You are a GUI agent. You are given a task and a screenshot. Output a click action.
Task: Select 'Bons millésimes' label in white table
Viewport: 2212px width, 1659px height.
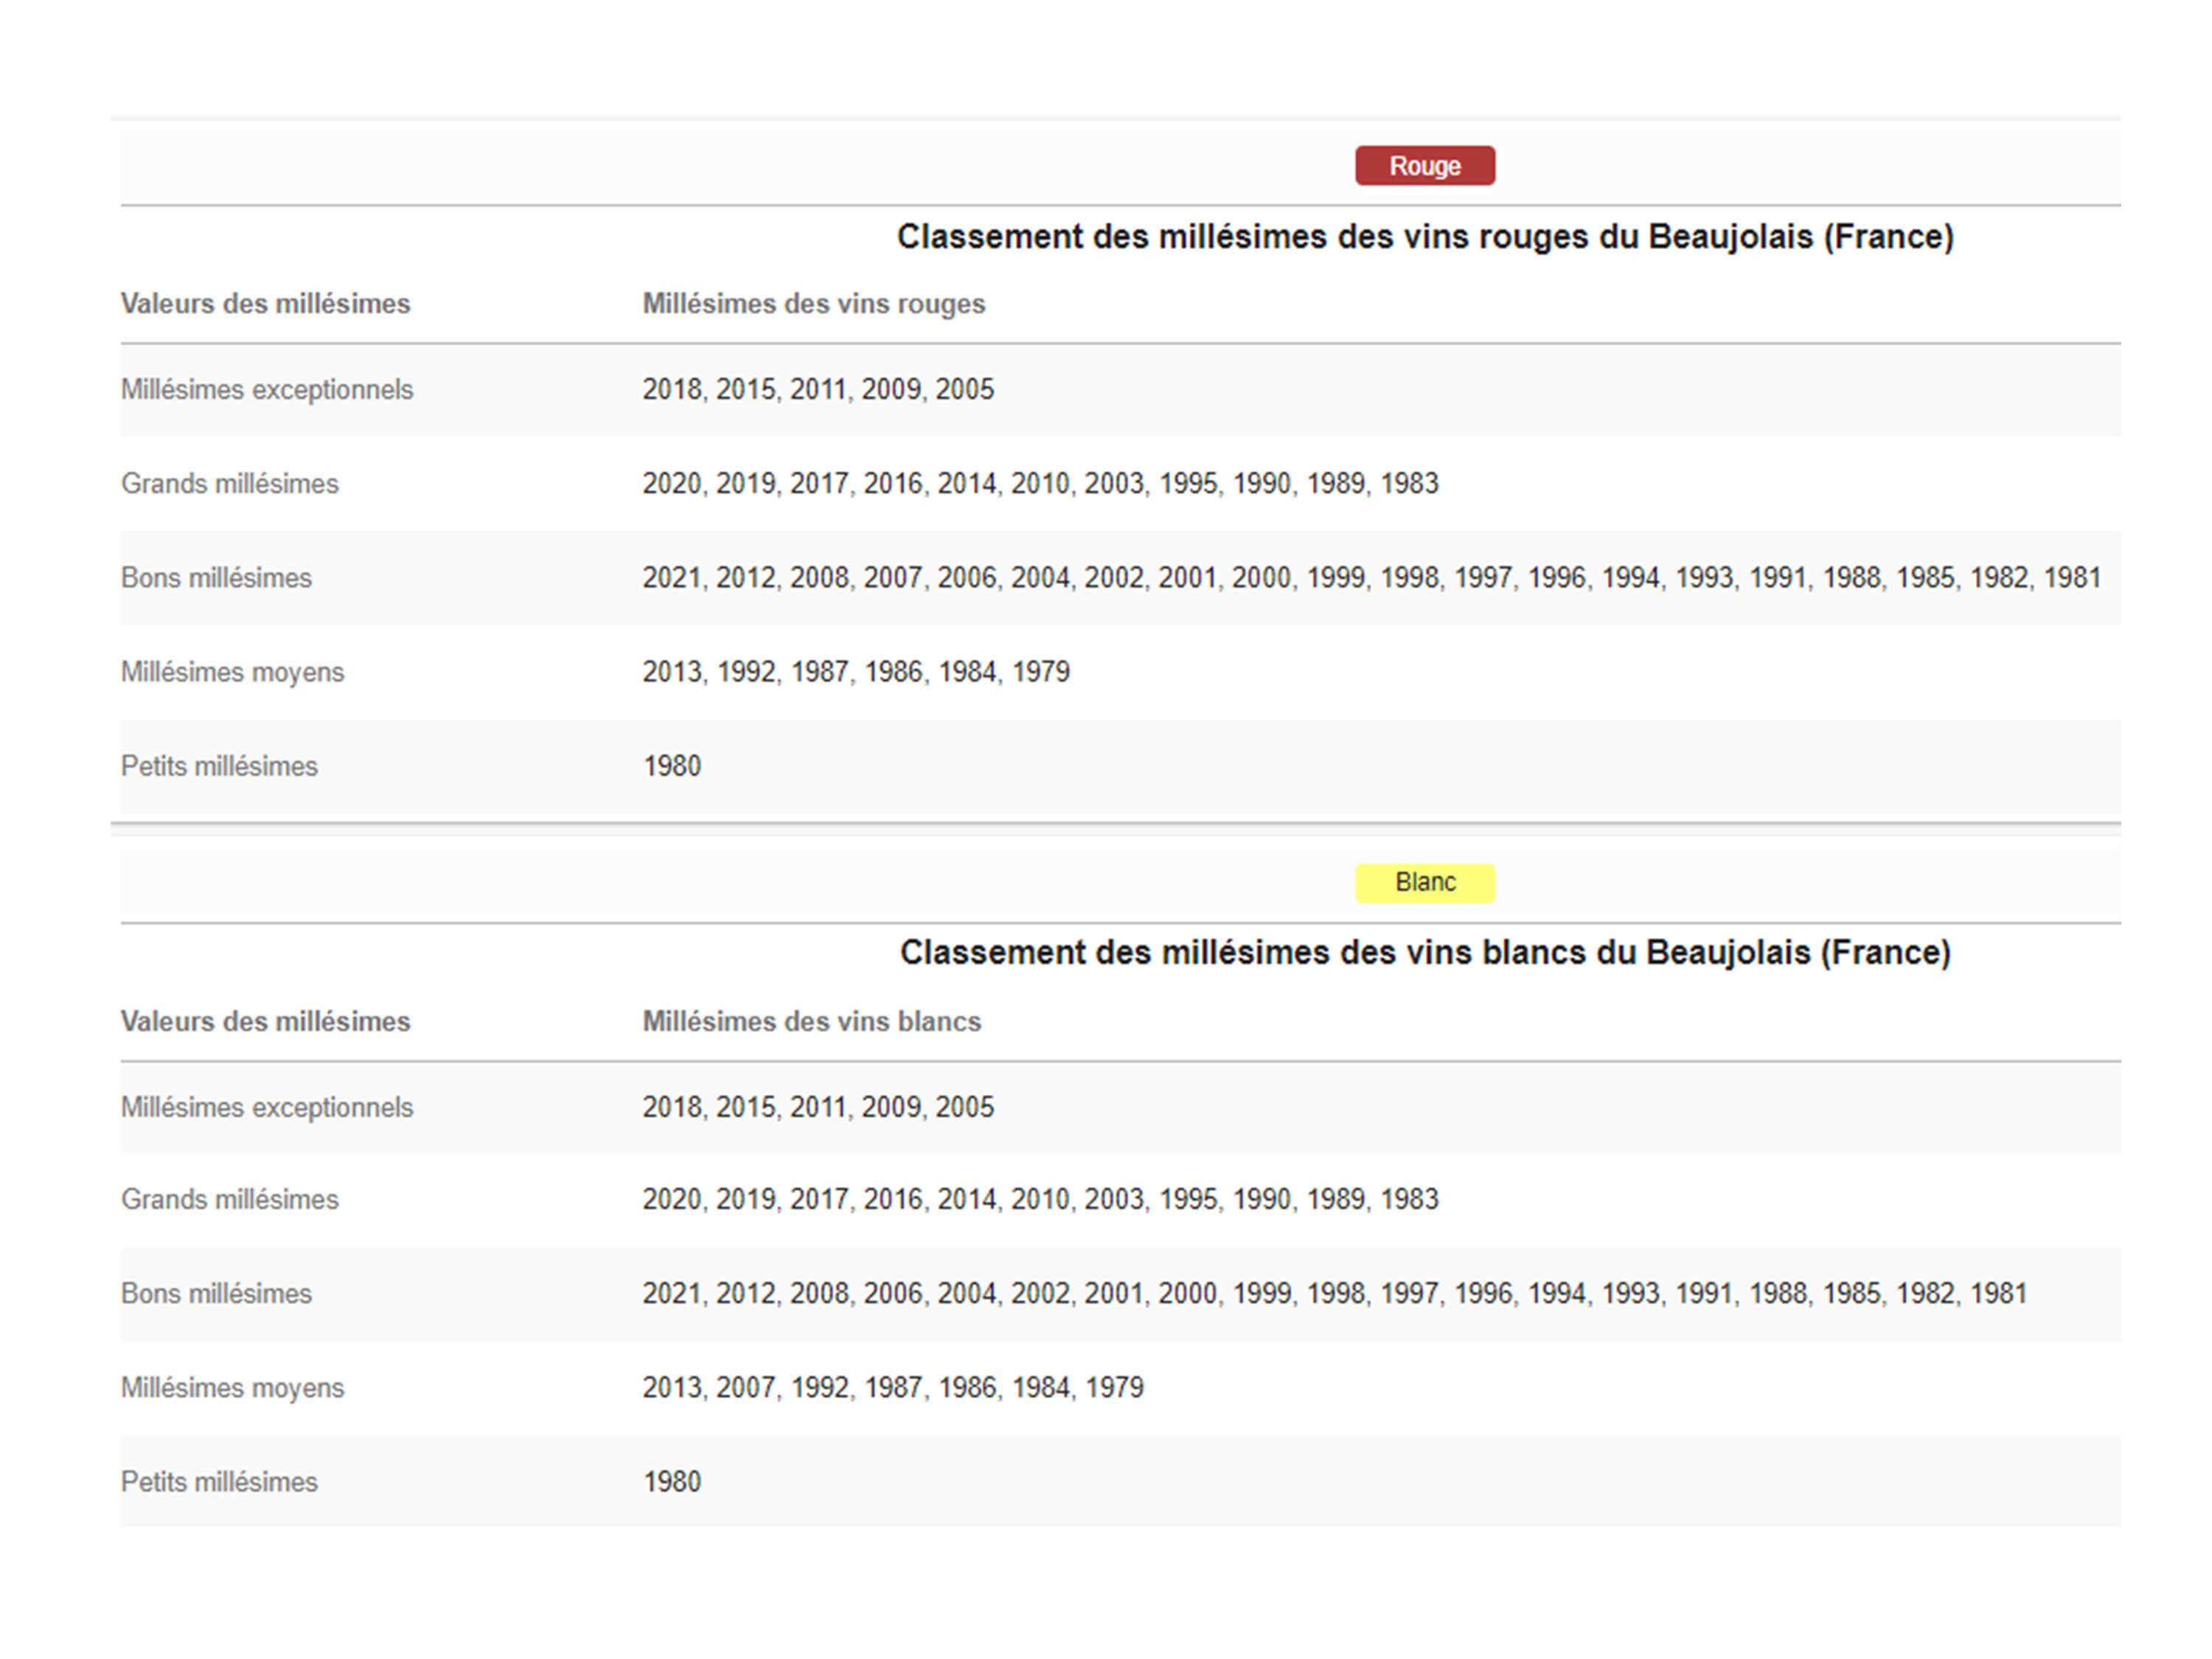point(216,1294)
